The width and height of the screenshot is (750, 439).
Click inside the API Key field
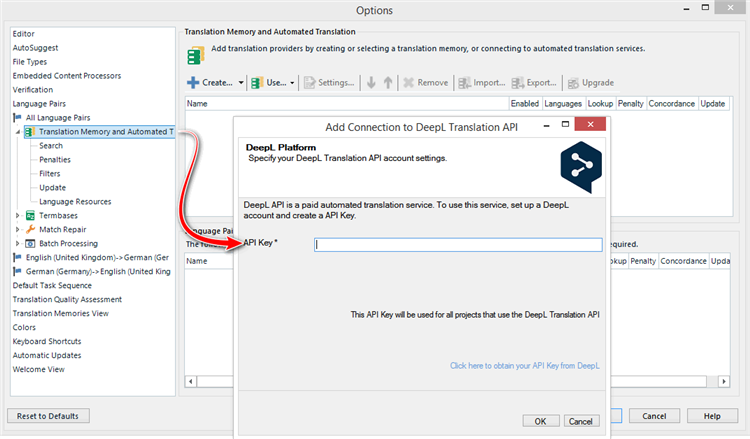pyautogui.click(x=457, y=244)
